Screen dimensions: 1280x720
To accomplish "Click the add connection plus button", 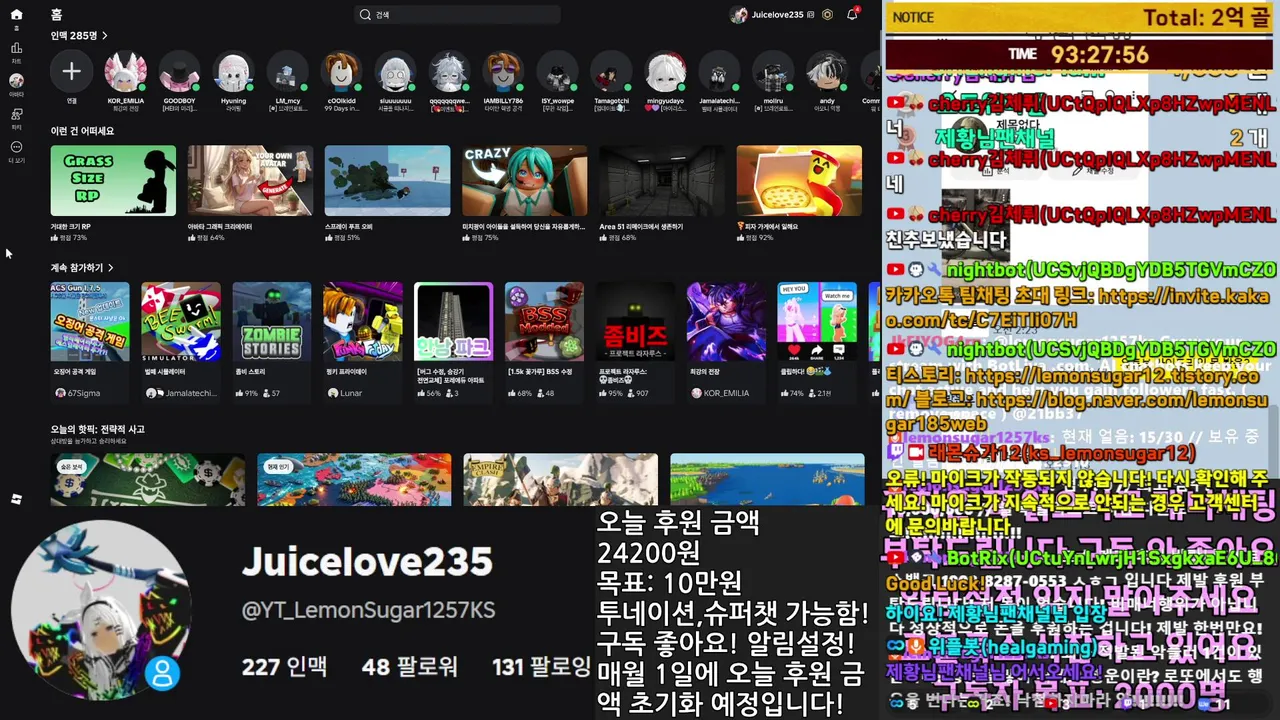I will coord(72,72).
